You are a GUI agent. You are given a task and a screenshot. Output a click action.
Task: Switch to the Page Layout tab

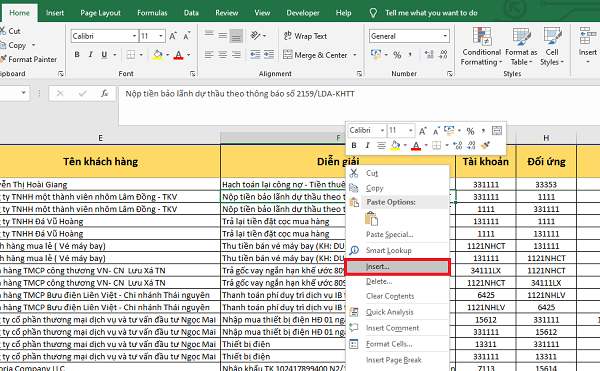[x=100, y=13]
